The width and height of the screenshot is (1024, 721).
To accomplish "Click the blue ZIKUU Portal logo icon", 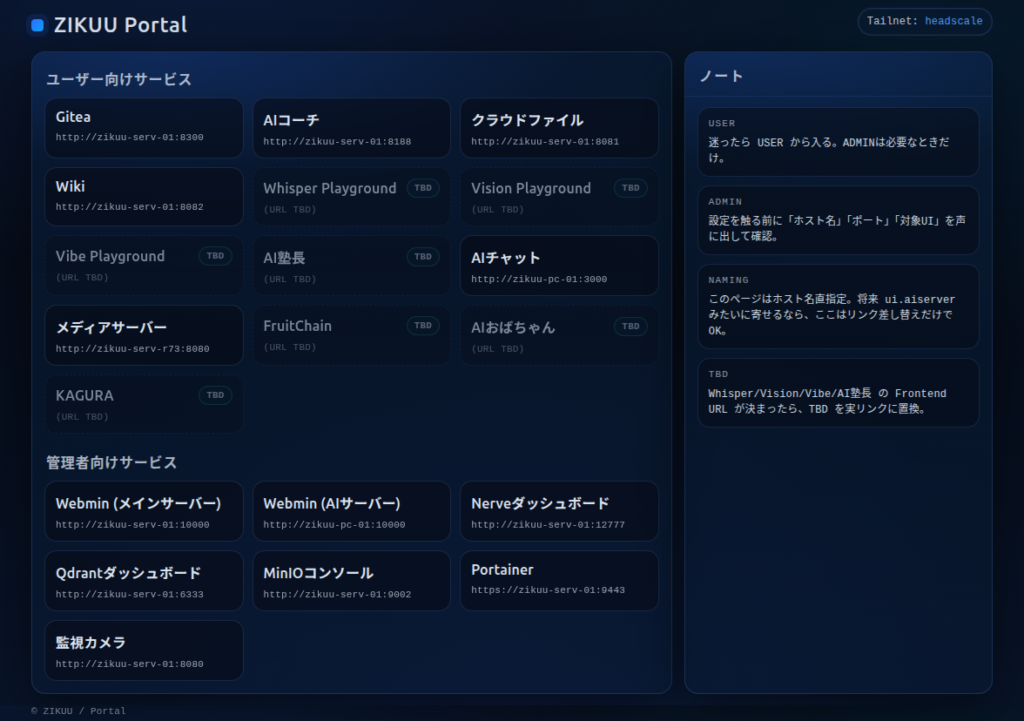I will (x=37, y=25).
